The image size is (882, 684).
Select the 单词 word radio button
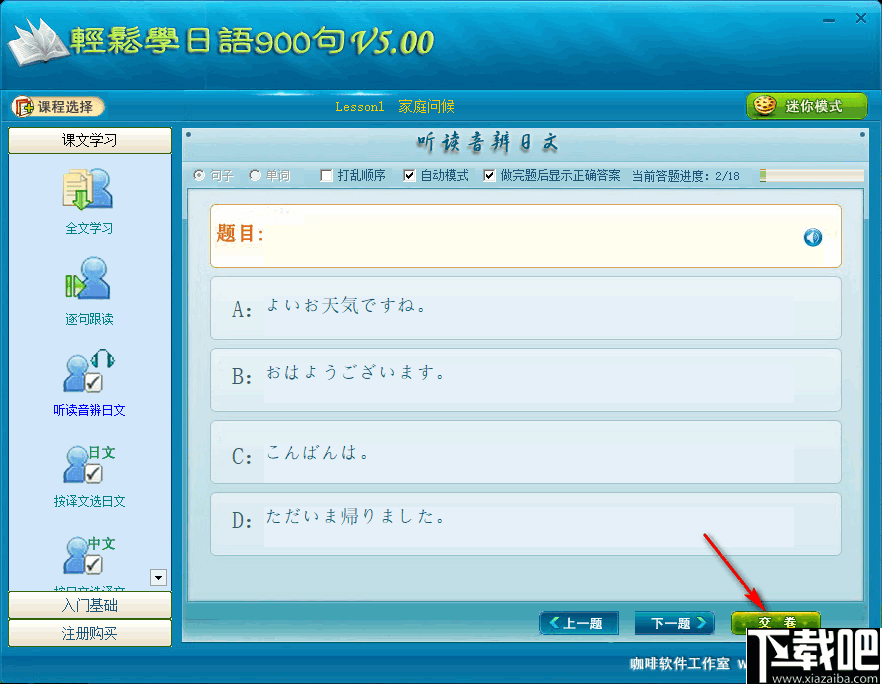coord(255,174)
